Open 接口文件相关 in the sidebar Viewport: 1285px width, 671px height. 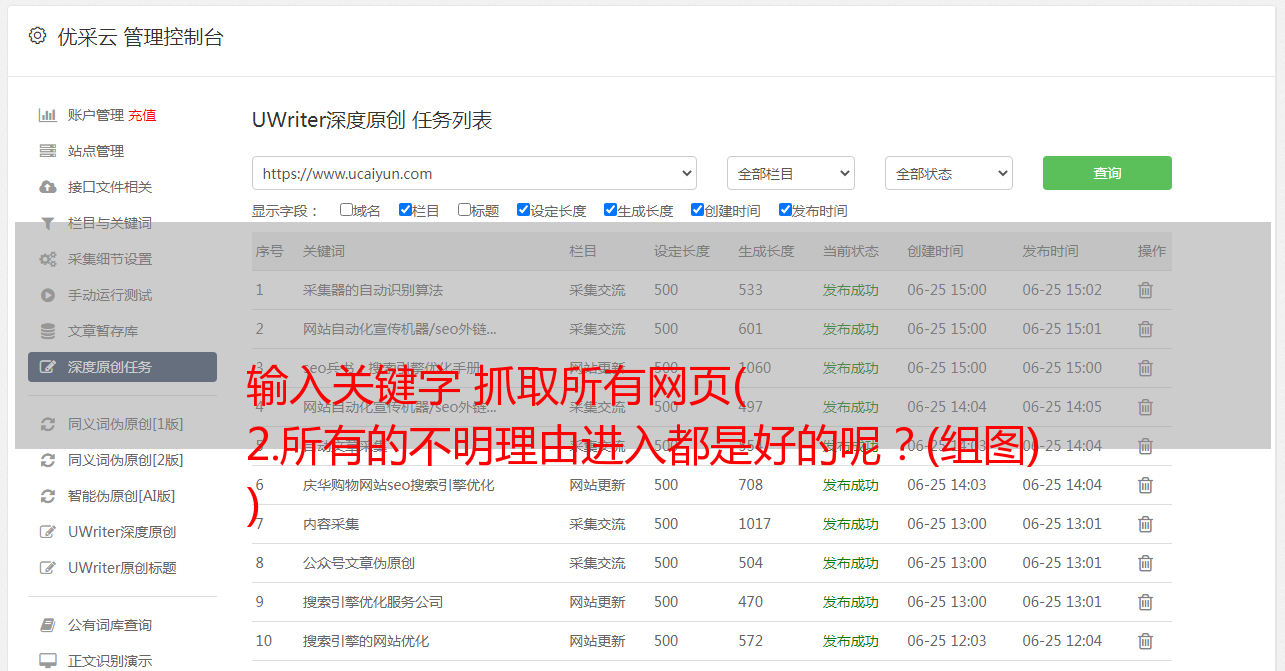point(110,187)
